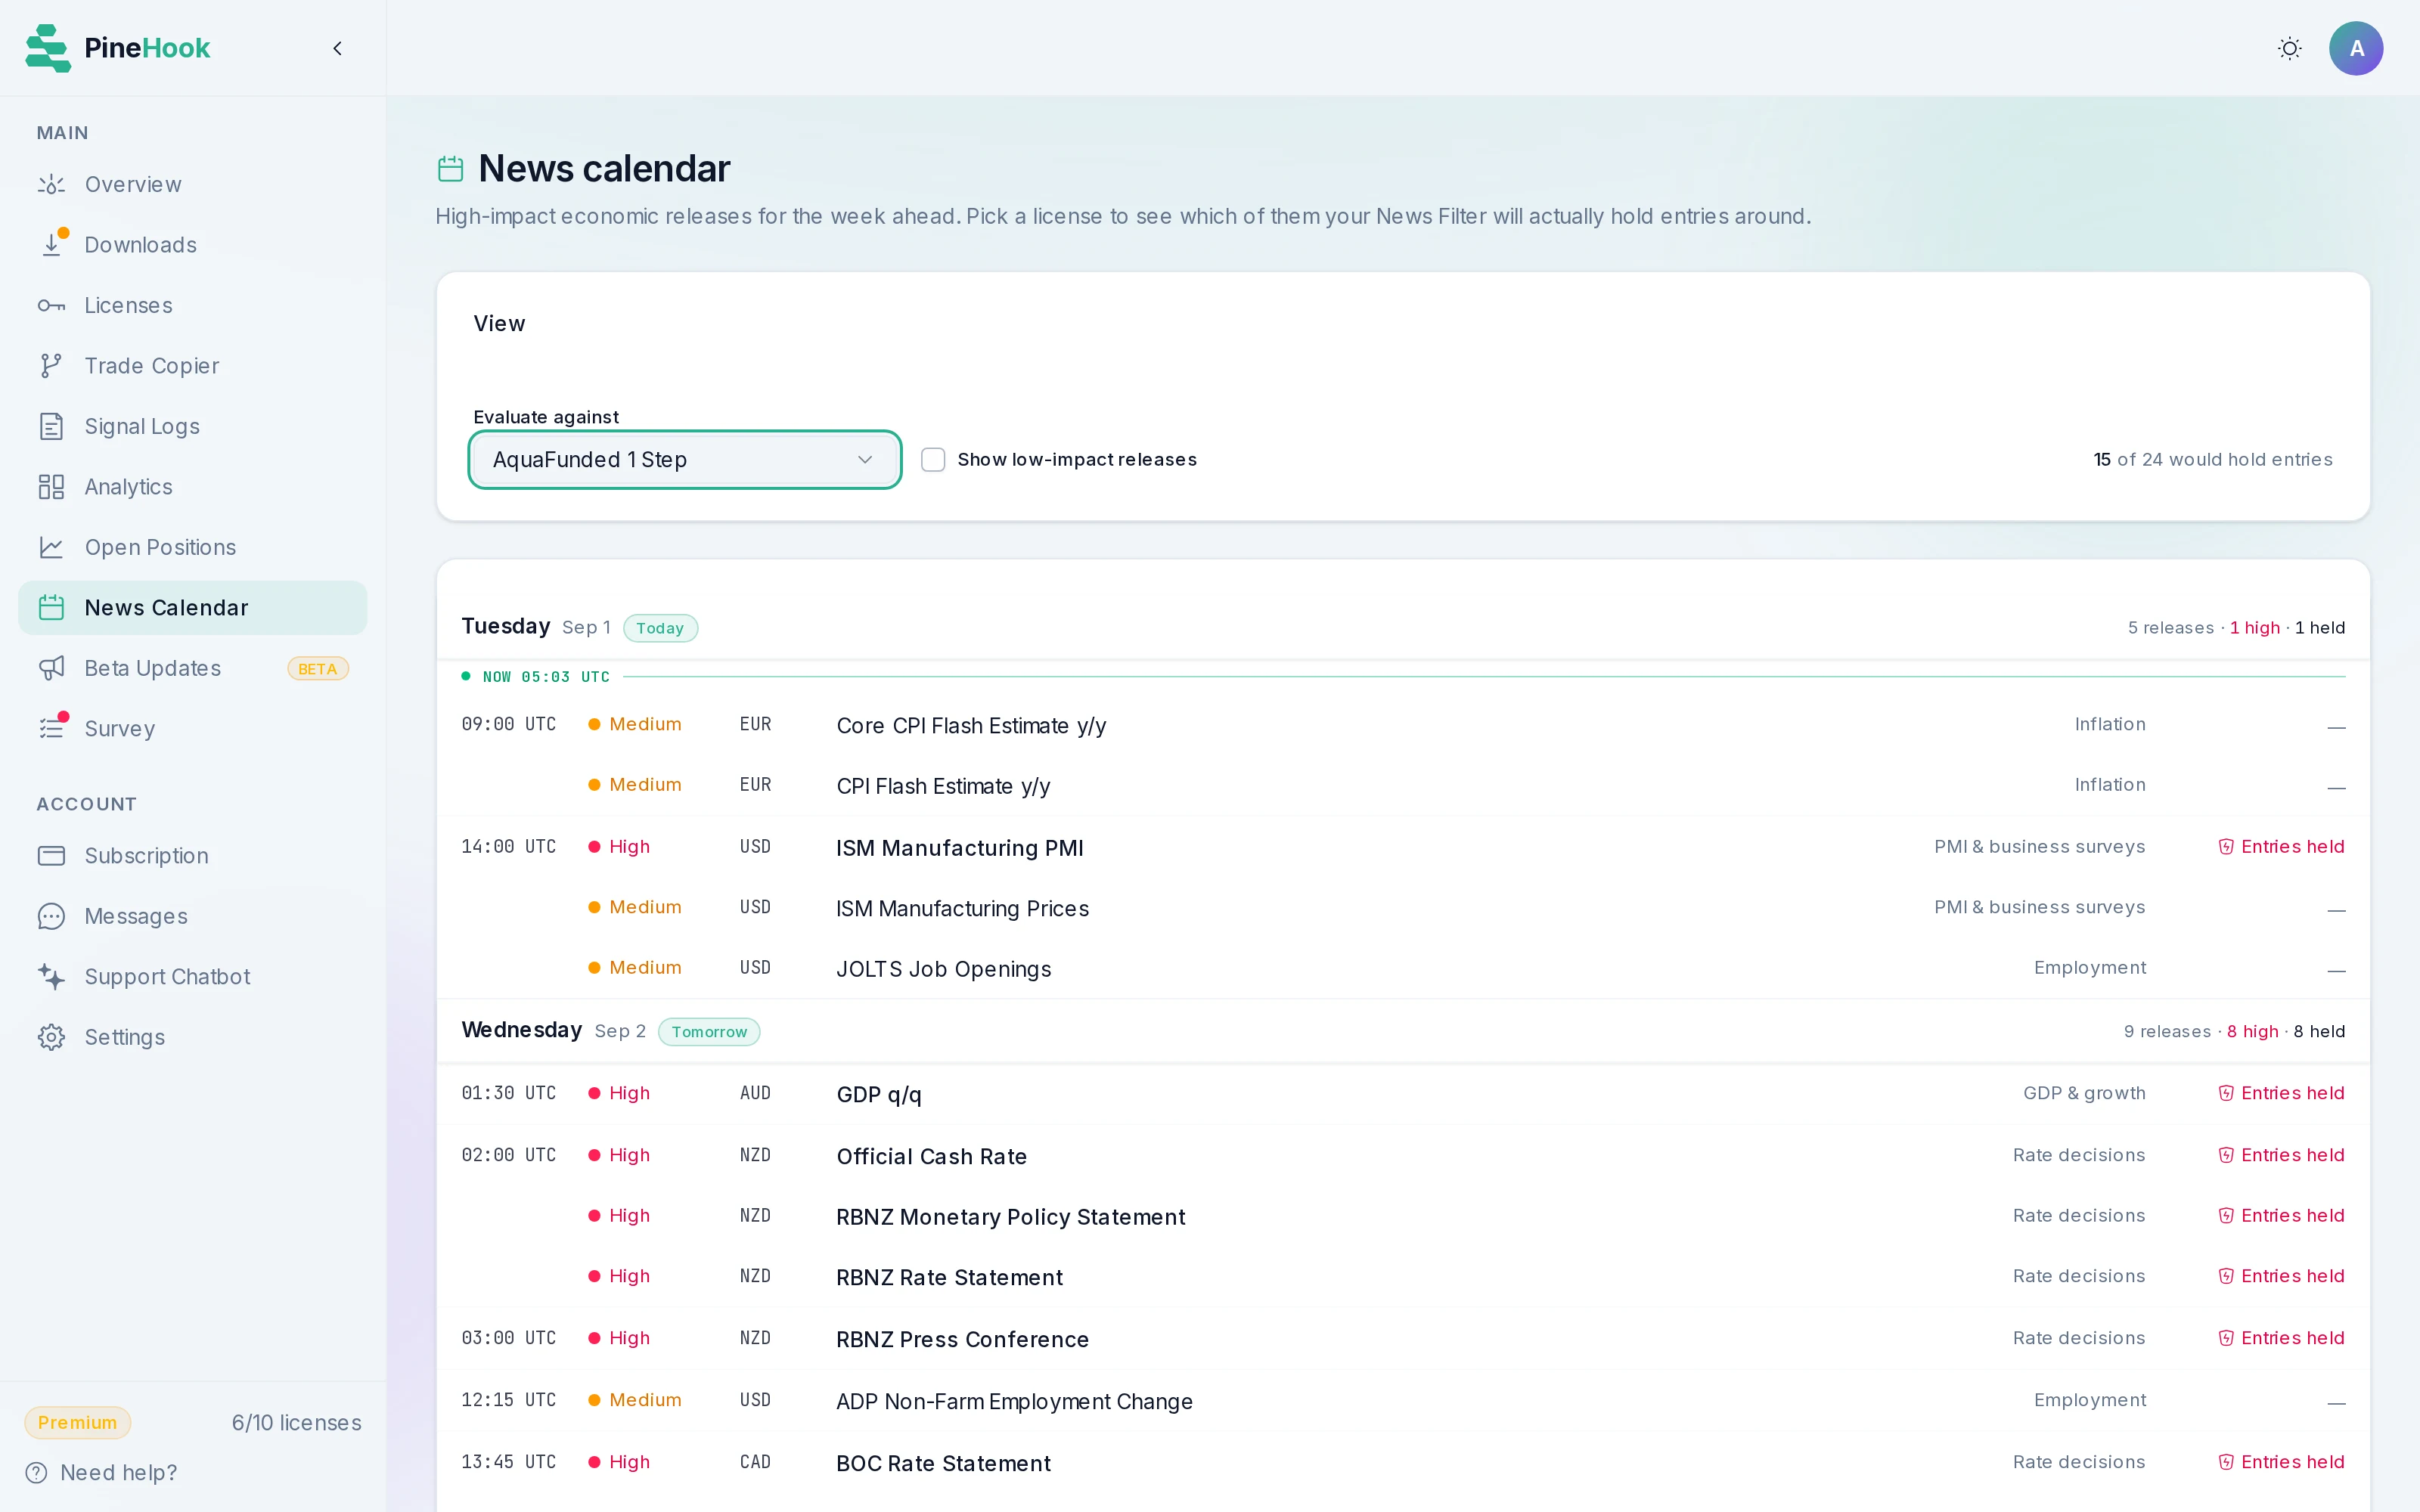Open Signal Logs from sidebar
2420x1512 pixels.
coord(192,427)
